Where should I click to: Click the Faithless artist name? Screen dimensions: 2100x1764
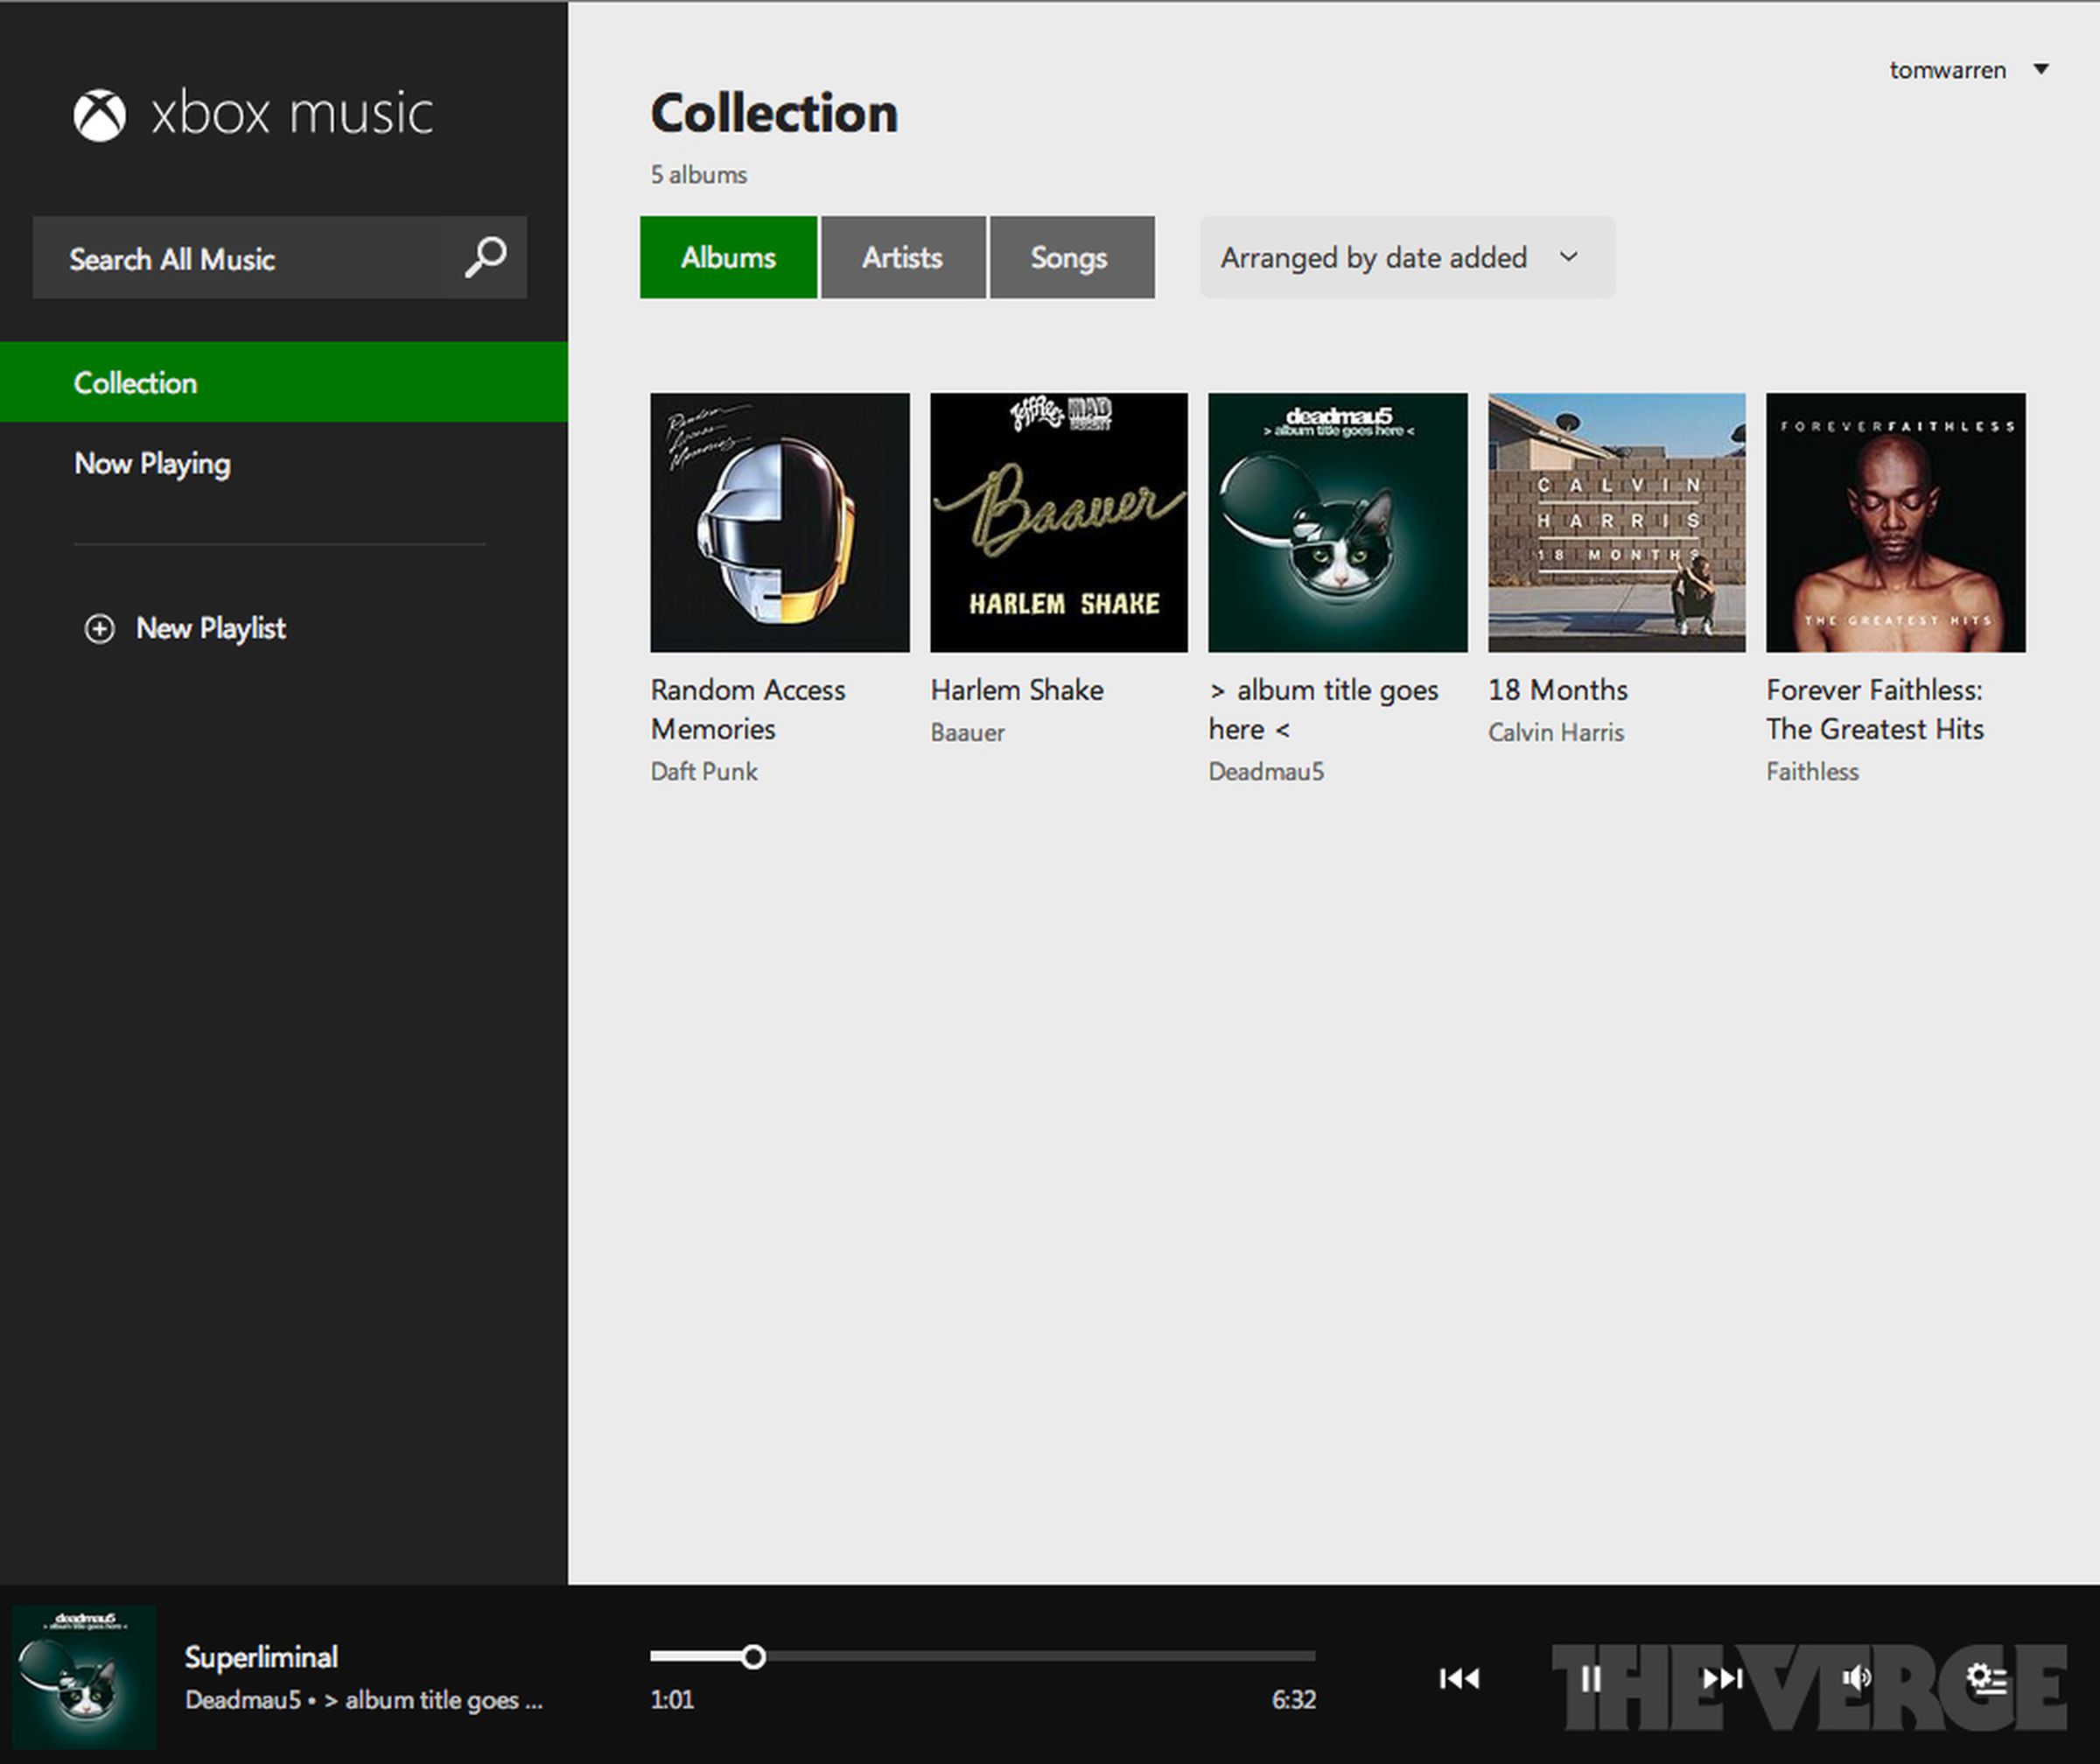pyautogui.click(x=1812, y=771)
